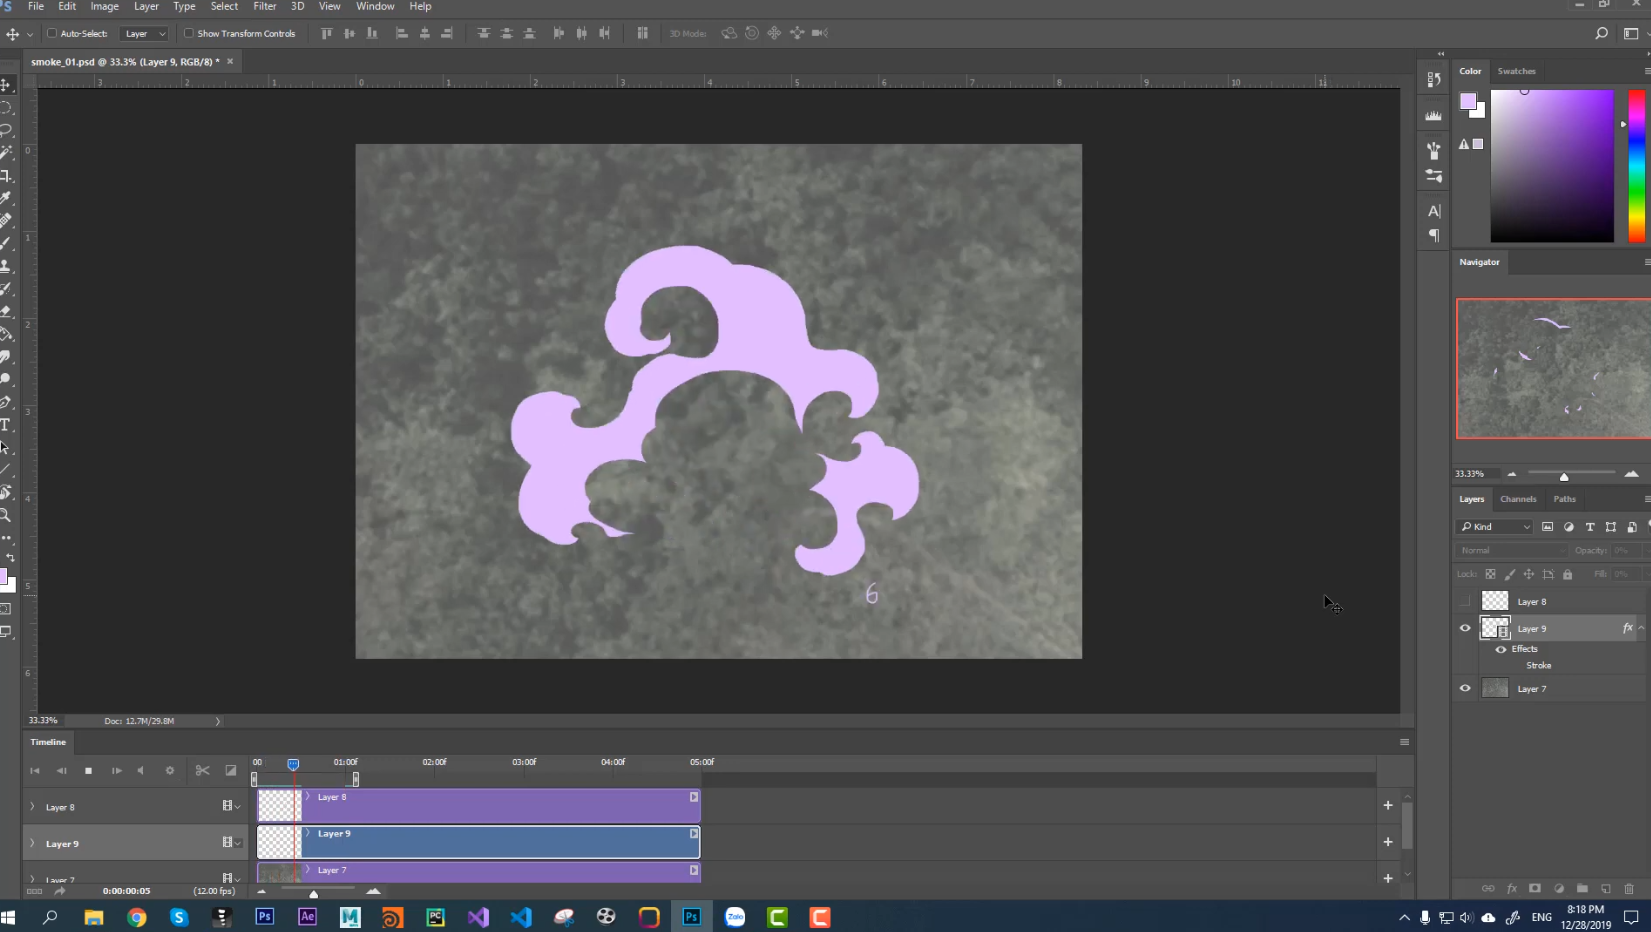Add a layer style via fx button
Screen dimensions: 1651x932
[1512, 888]
